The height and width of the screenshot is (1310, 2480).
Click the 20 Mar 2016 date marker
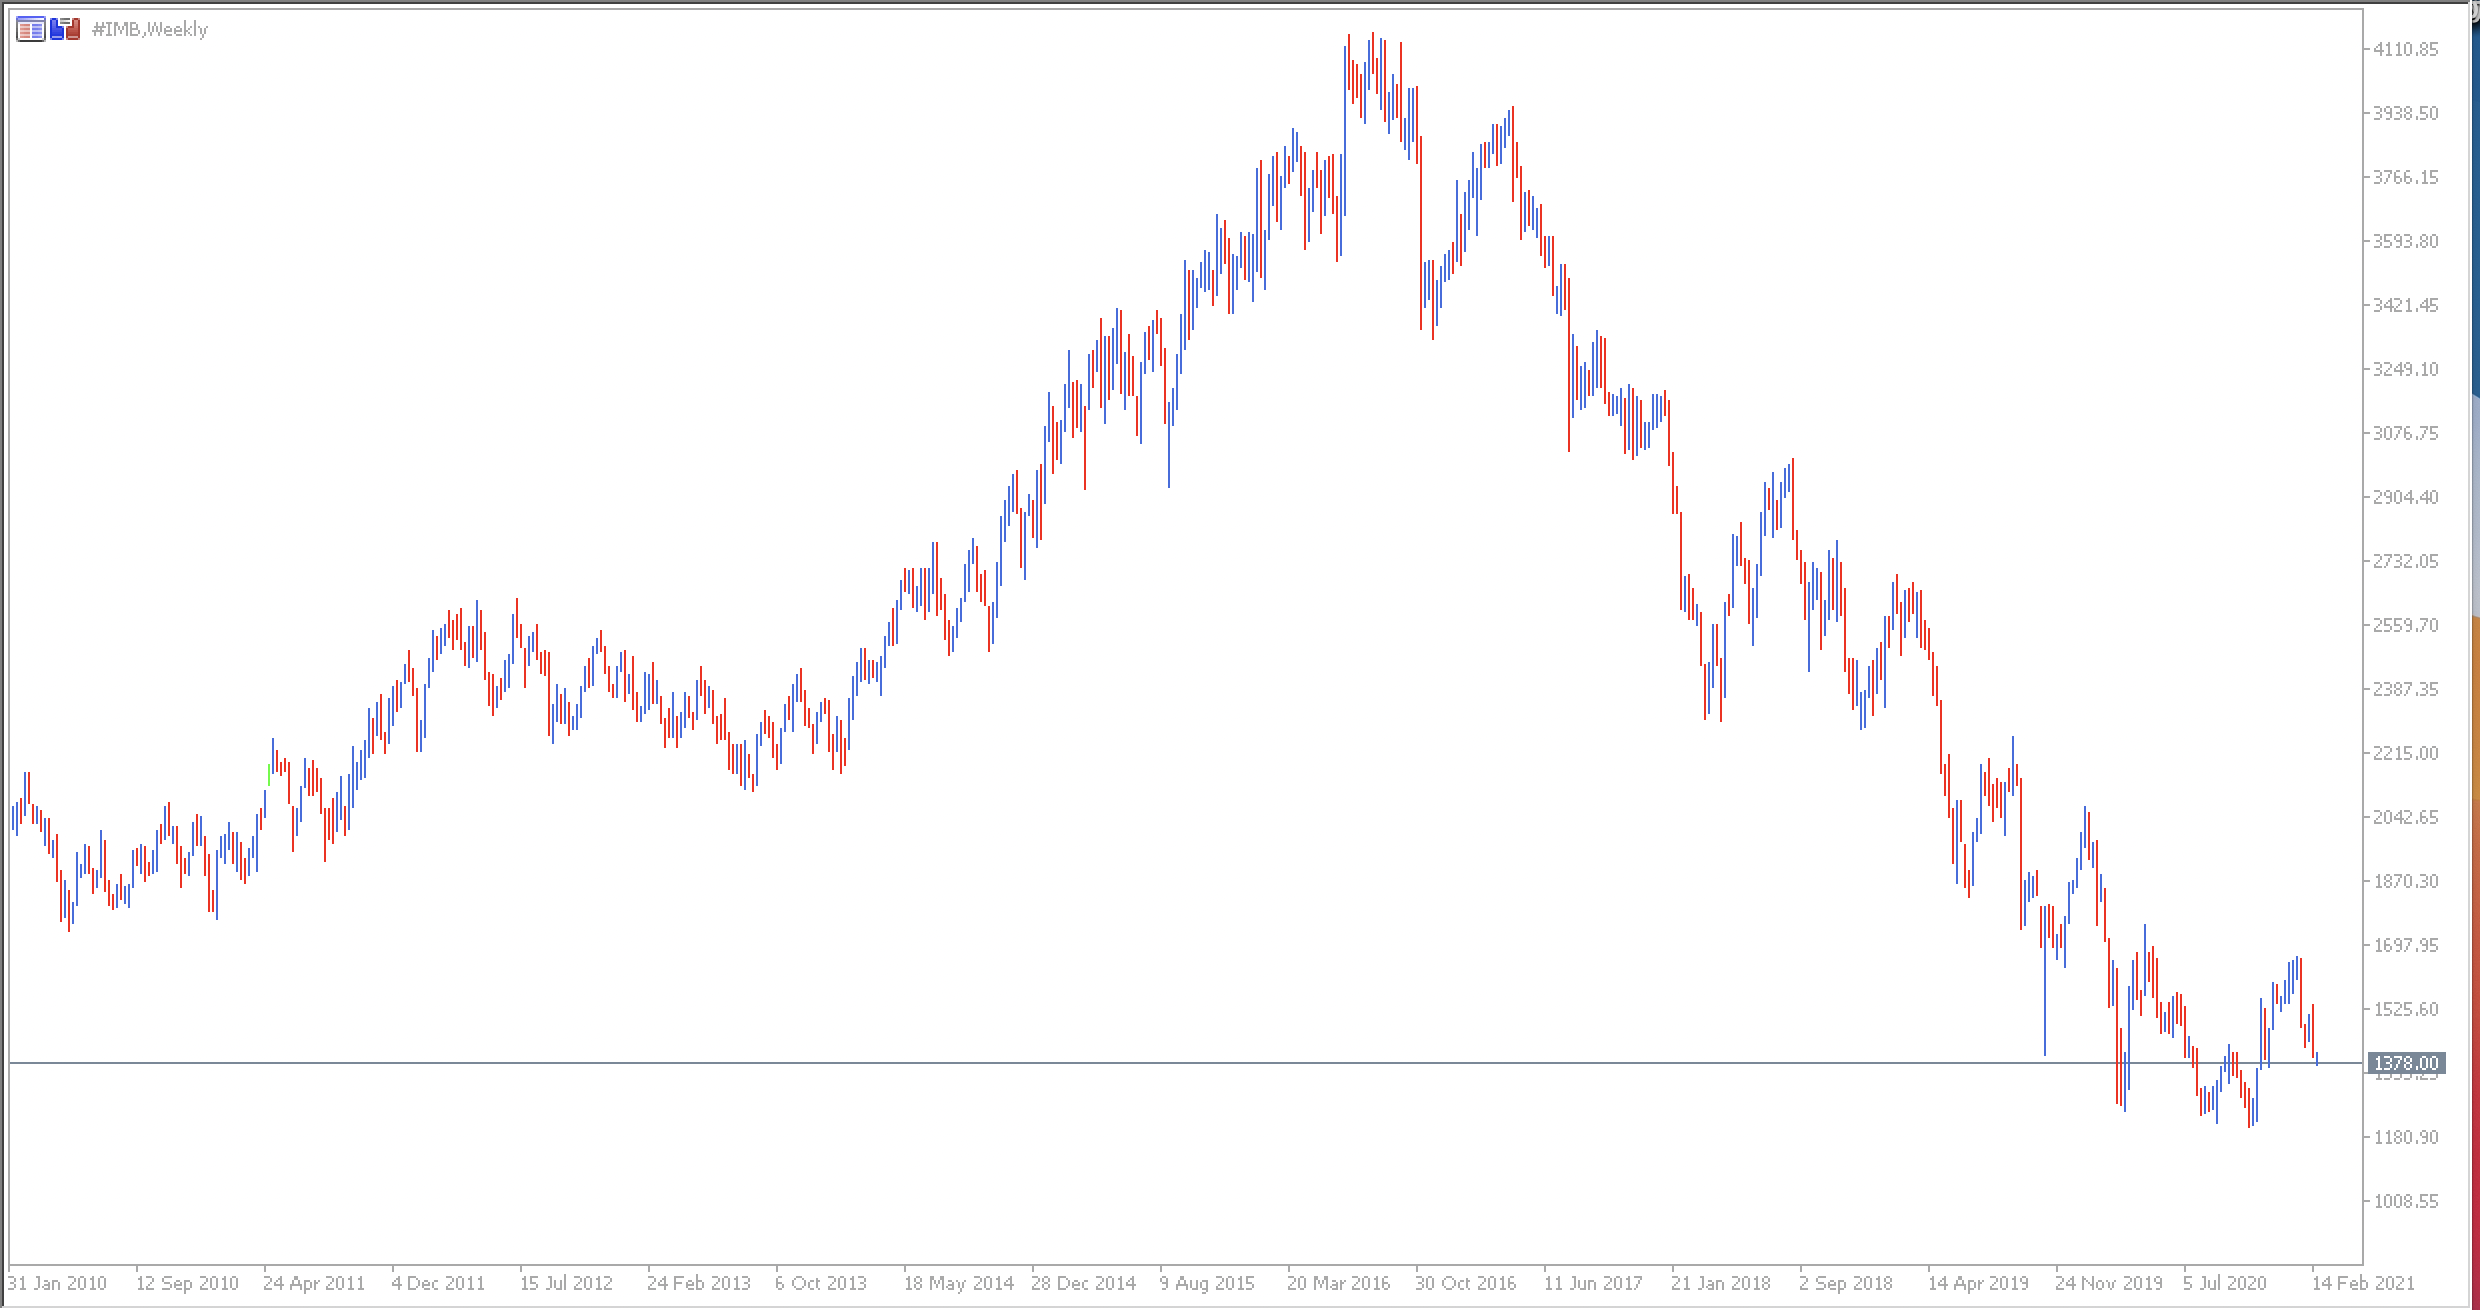tap(1338, 1283)
